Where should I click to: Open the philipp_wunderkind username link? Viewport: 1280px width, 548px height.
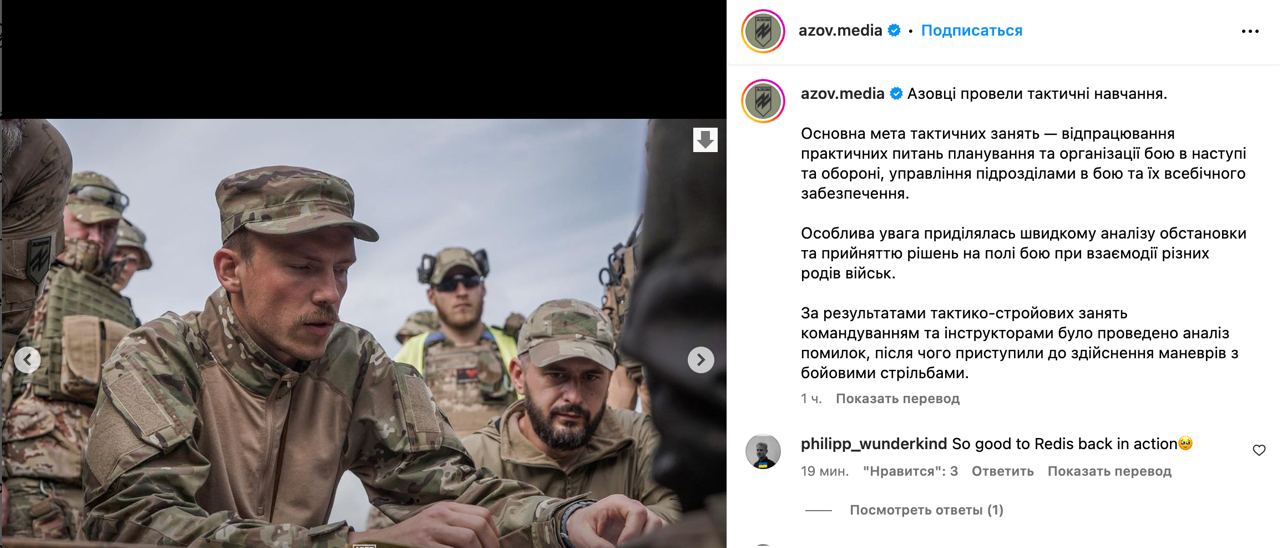(x=874, y=443)
